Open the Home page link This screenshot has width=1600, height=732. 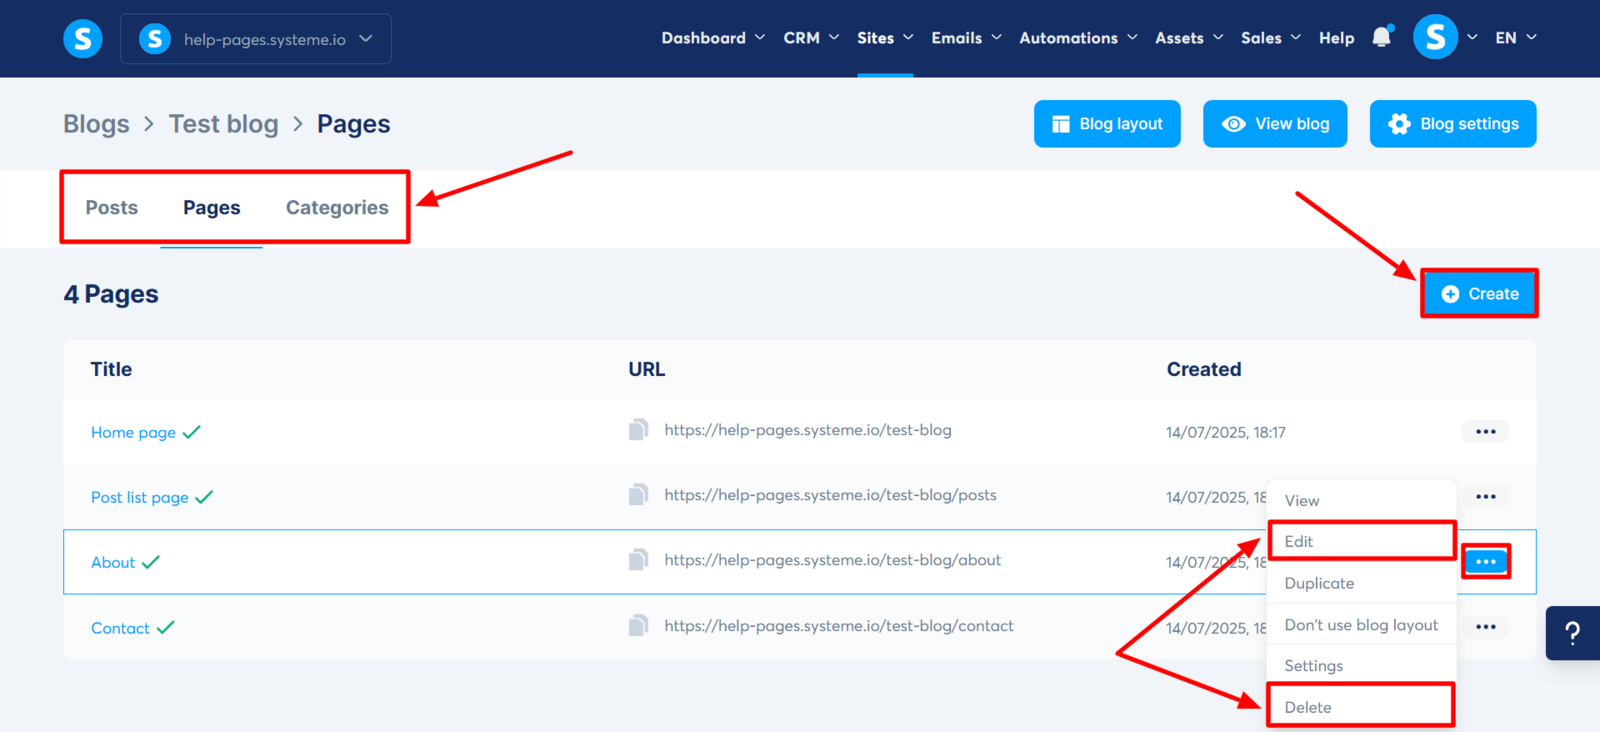pos(133,432)
